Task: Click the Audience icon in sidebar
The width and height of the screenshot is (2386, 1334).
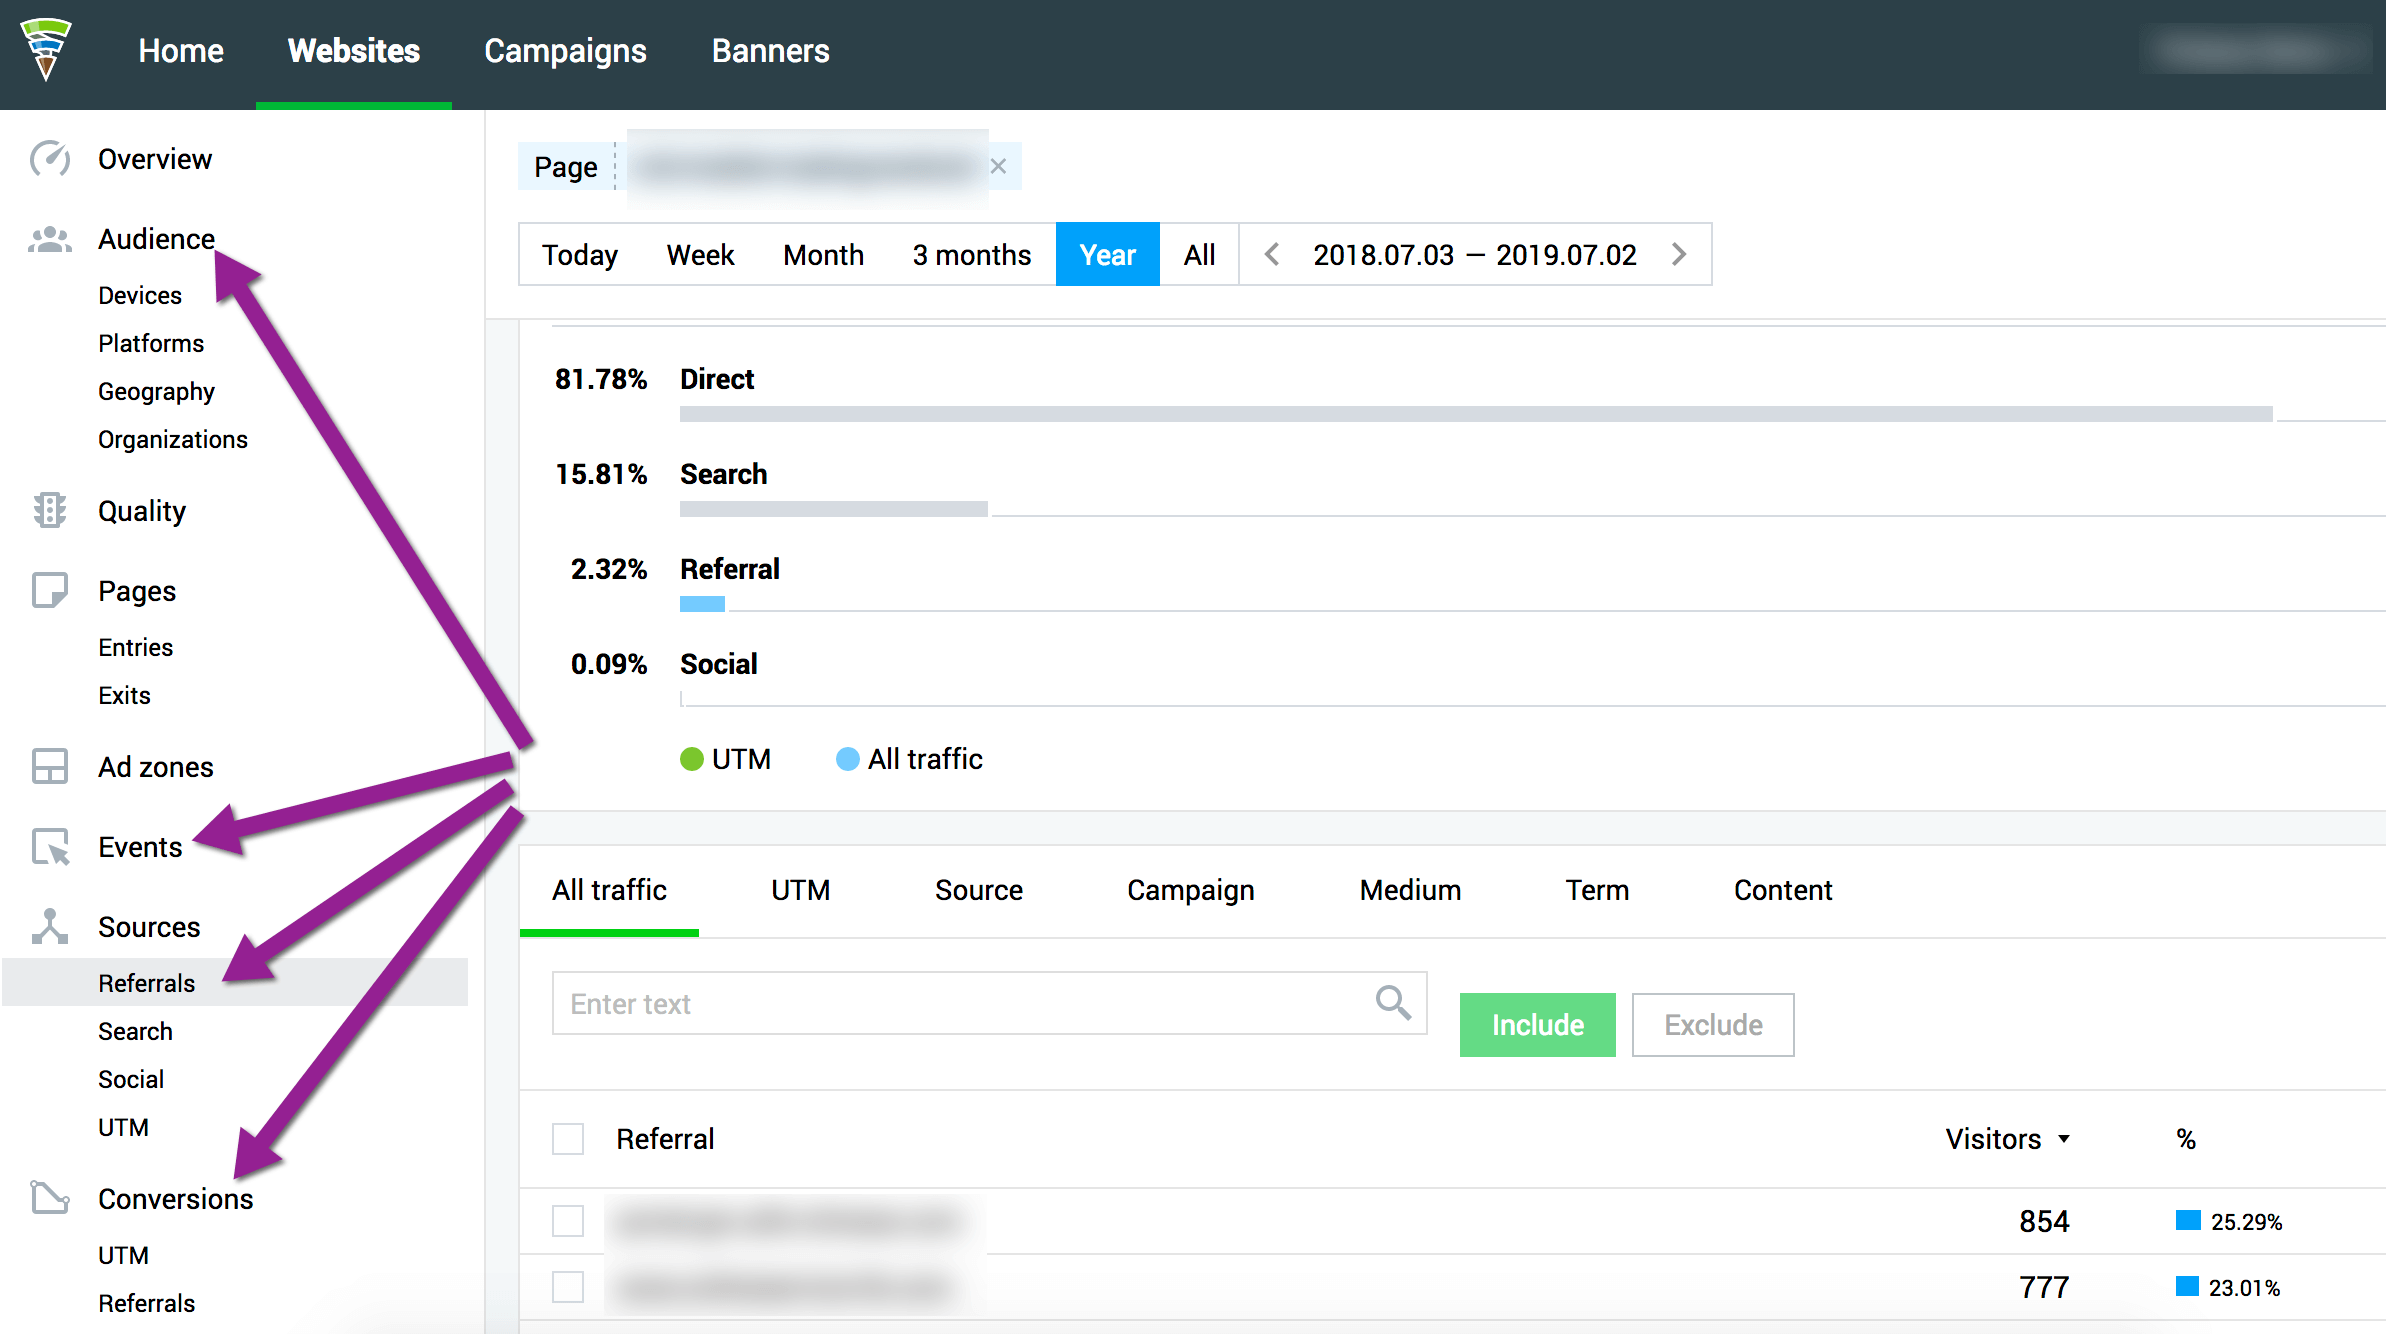Action: pos(49,238)
